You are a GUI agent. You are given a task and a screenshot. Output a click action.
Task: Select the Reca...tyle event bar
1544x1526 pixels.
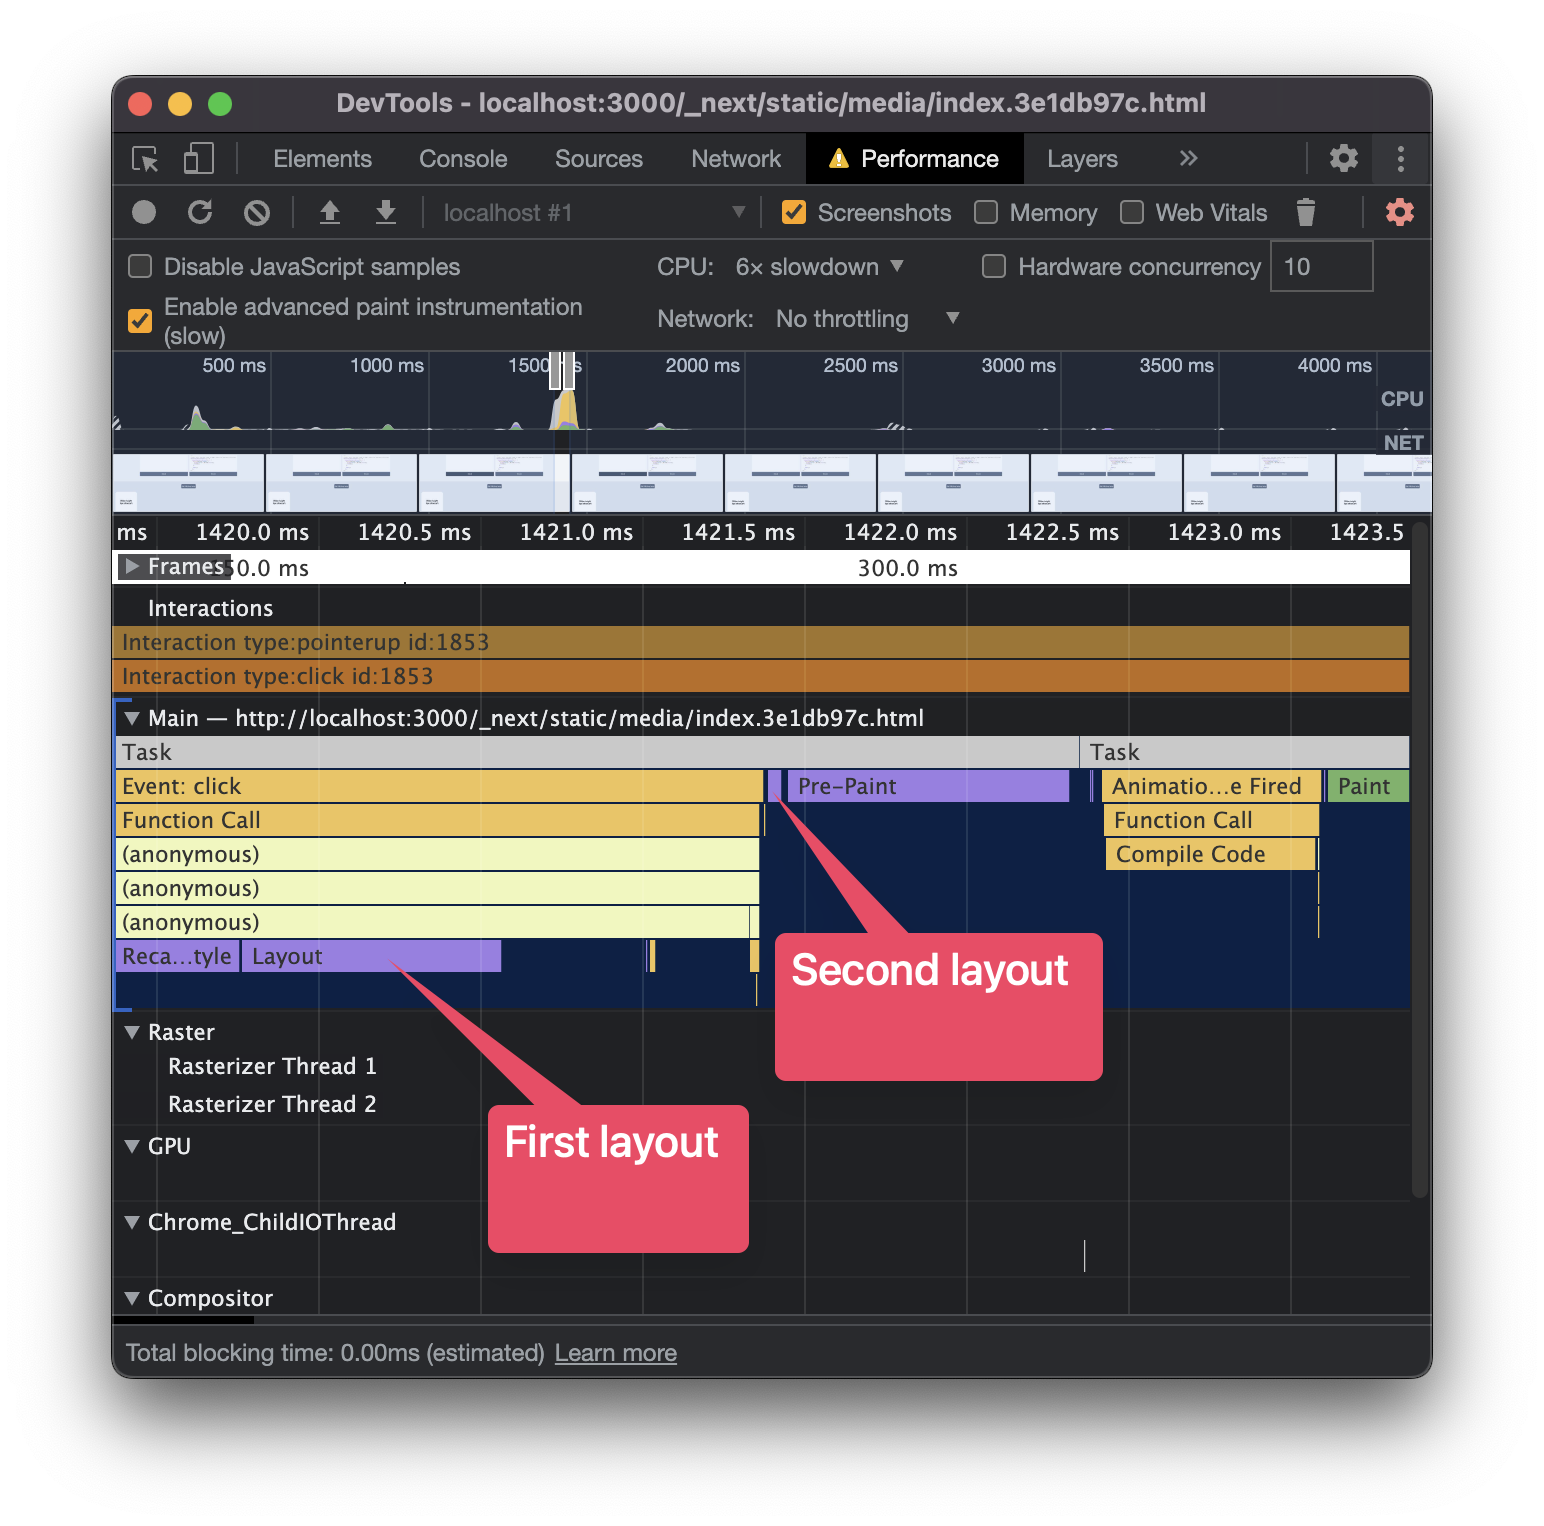[x=177, y=956]
